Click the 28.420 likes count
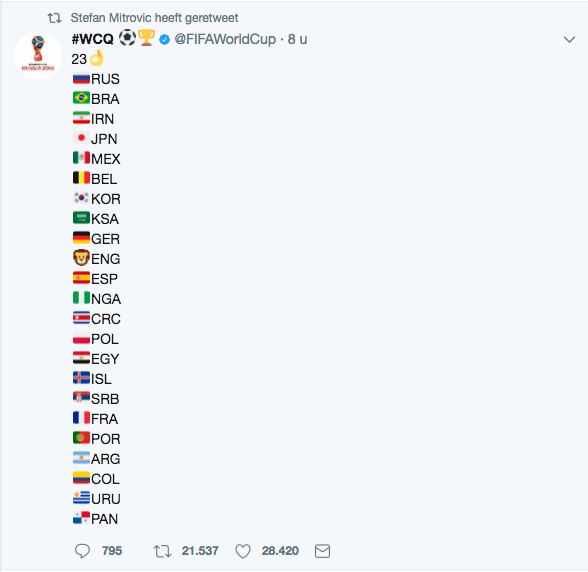 (280, 551)
